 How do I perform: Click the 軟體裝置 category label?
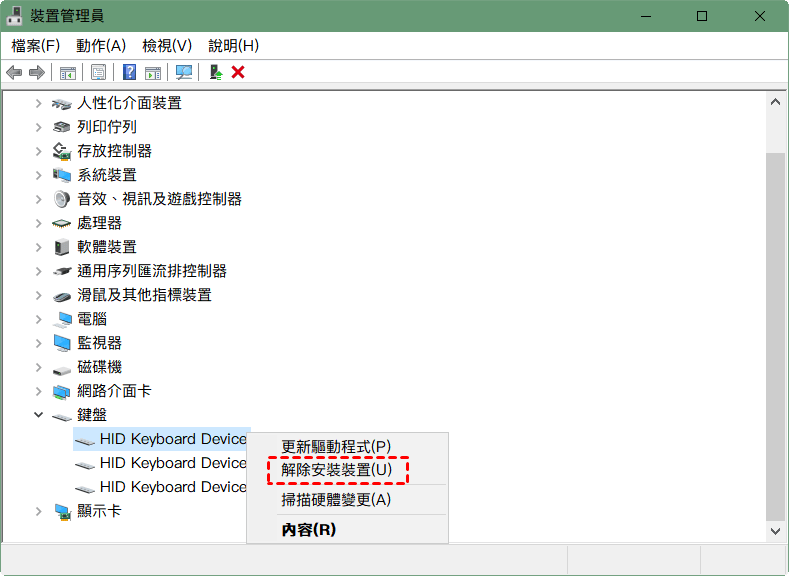pos(107,247)
